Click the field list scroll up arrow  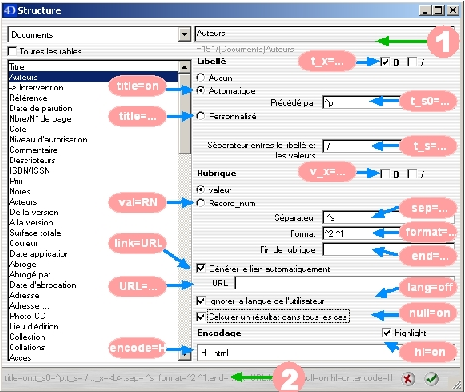(x=184, y=67)
